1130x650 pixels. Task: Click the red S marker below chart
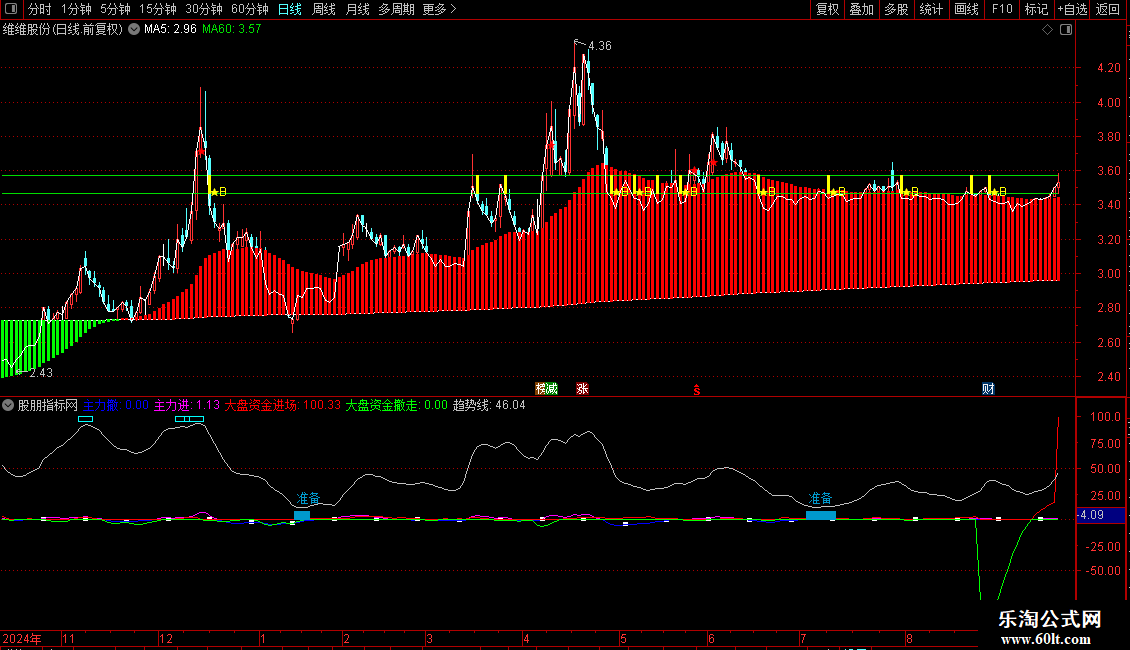pos(697,390)
